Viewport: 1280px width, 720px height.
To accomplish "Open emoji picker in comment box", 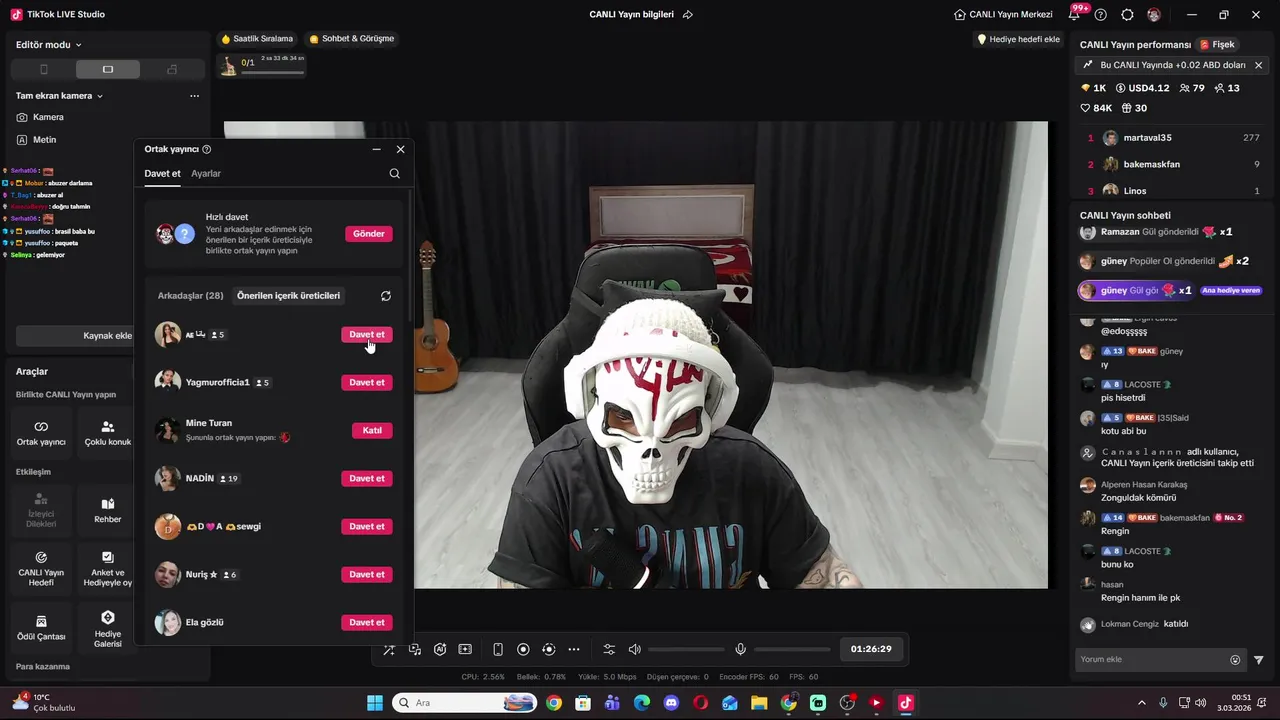I will pos(1235,660).
